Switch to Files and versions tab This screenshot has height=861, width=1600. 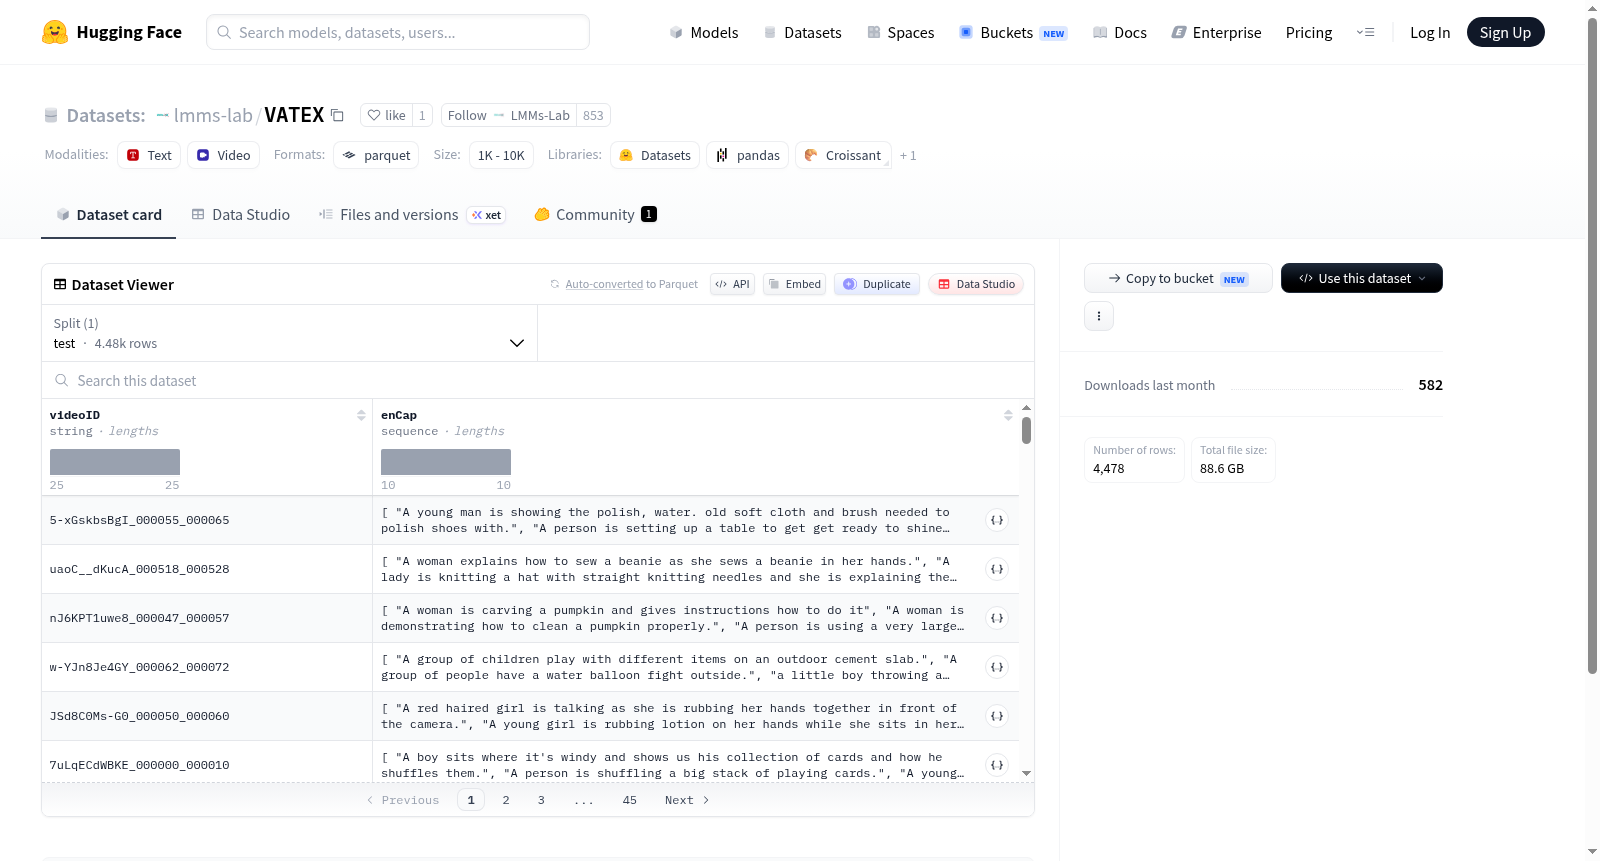[x=411, y=214]
